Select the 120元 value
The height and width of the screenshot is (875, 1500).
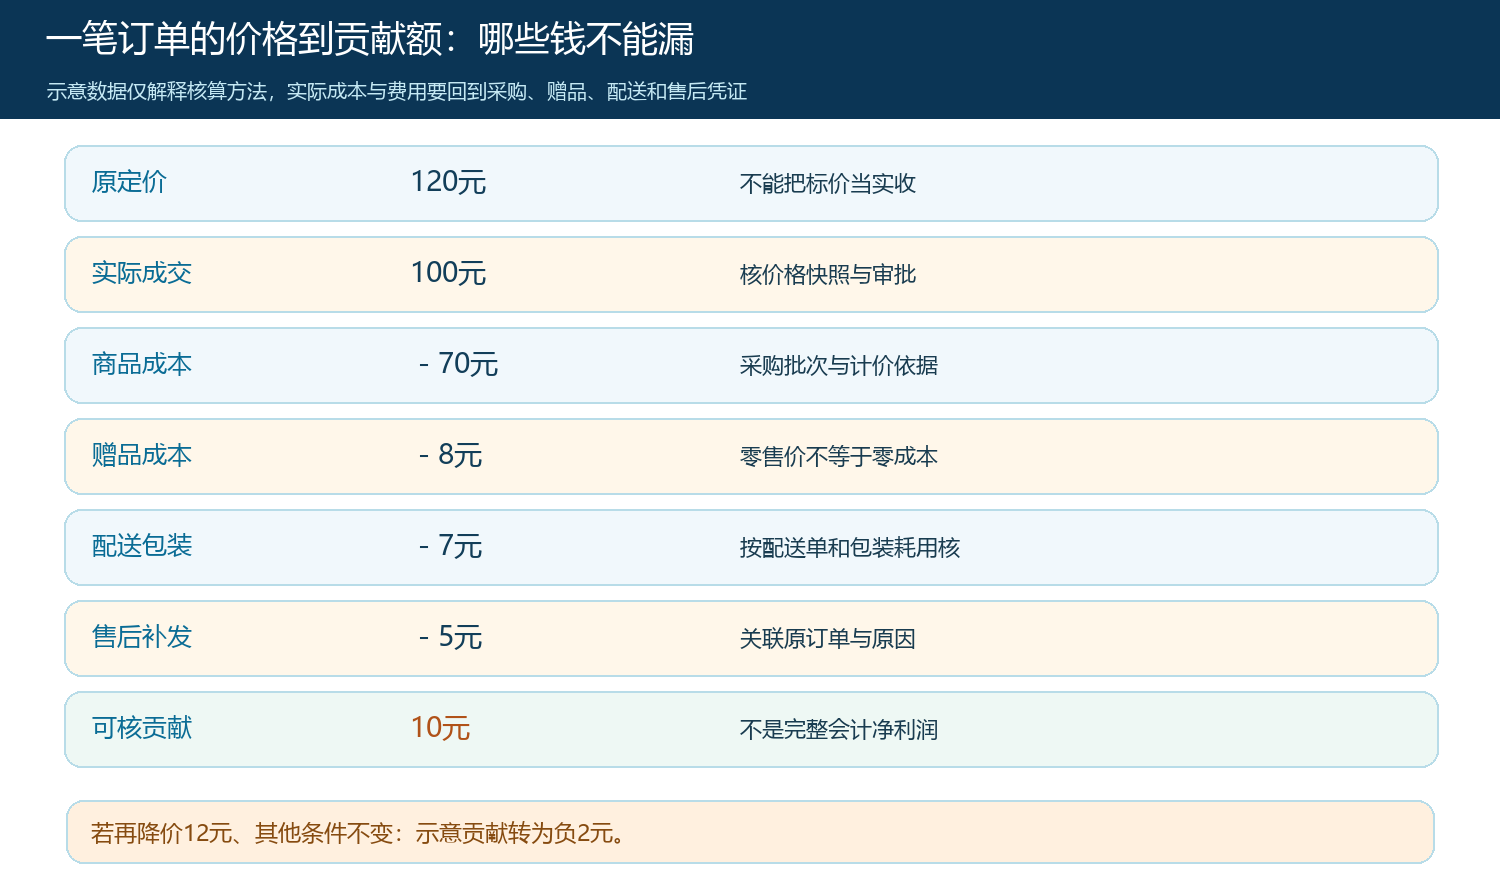pos(448,182)
